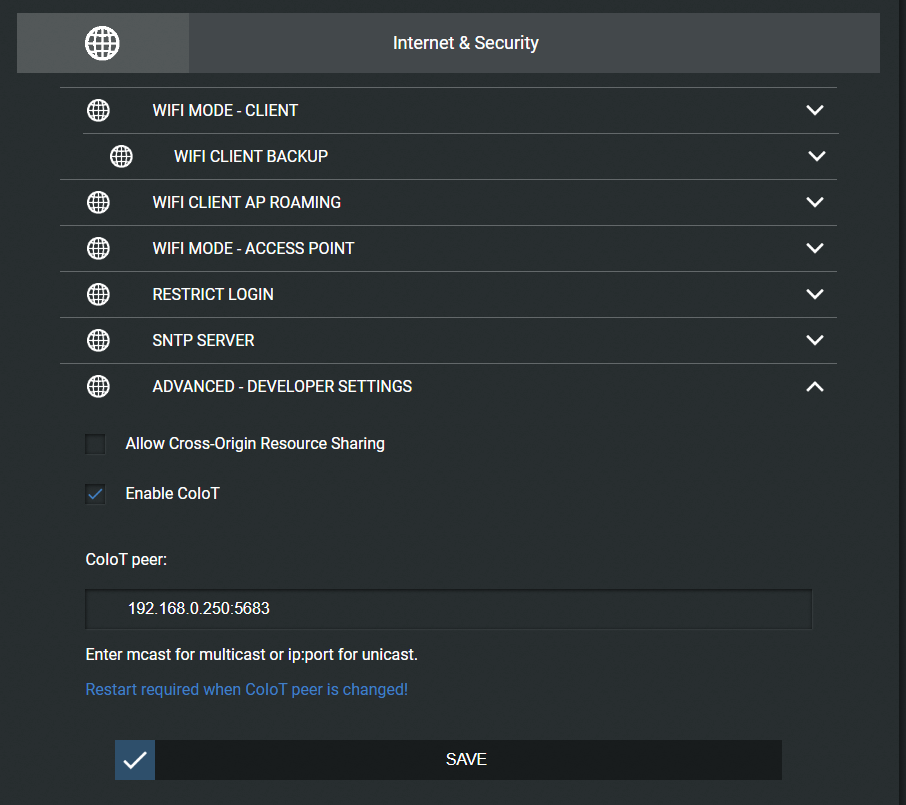Select the WIFI CLIENT BACKUP section title

pyautogui.click(x=251, y=156)
